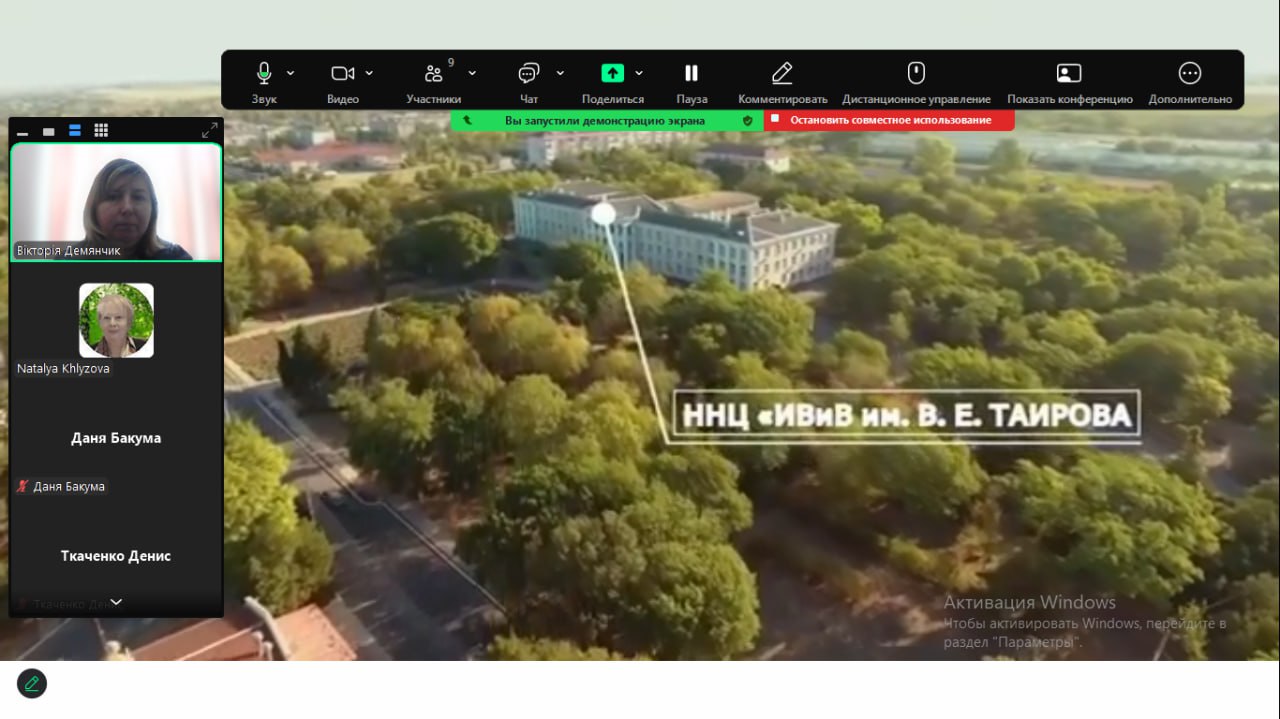This screenshot has width=1280, height=719.
Task: Mute microphone with the Звук icon
Action: point(264,73)
